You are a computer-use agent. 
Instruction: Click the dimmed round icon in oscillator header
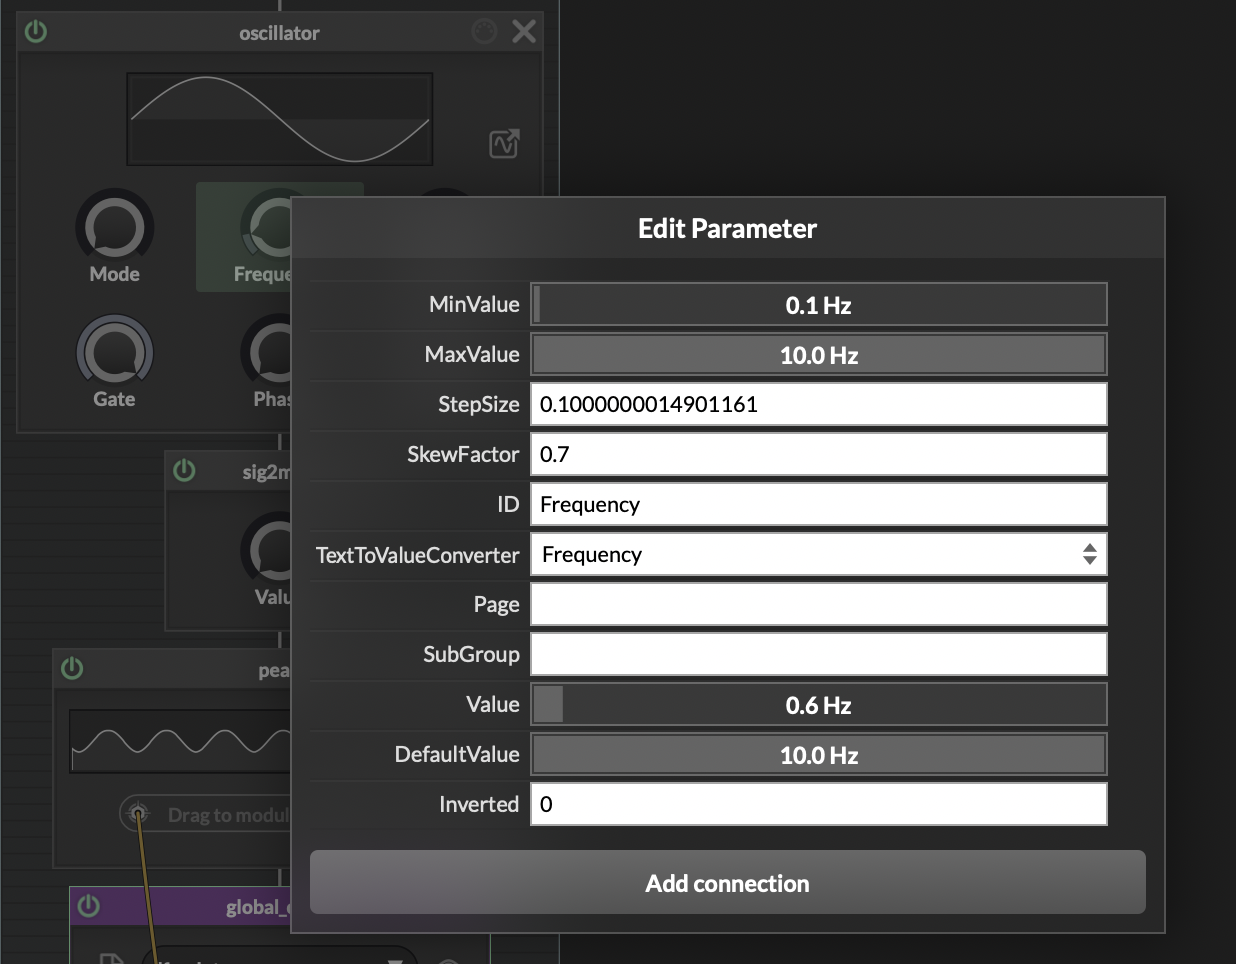point(484,32)
